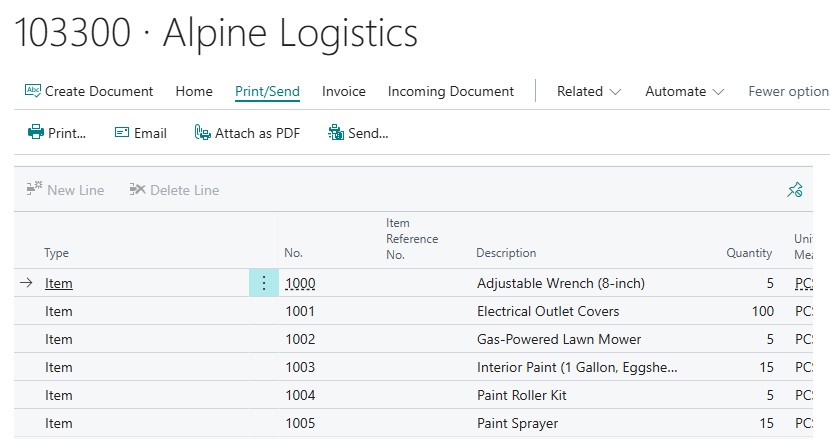
Task: Open item number 1000 link
Action: tap(300, 283)
